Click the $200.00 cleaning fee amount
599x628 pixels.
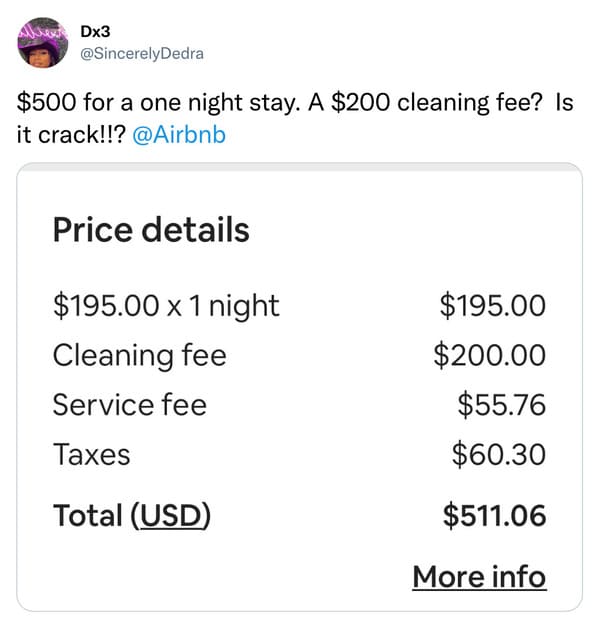coord(489,356)
